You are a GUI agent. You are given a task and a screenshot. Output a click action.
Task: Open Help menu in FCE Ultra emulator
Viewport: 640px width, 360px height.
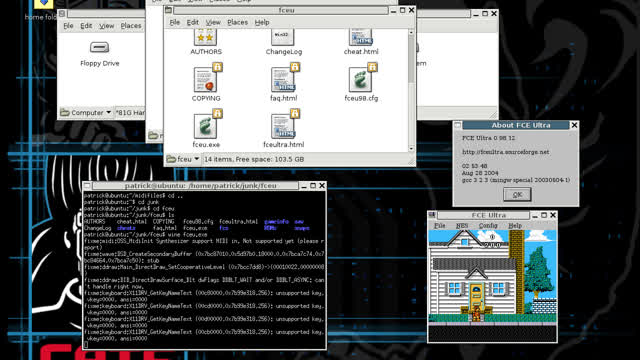point(515,225)
